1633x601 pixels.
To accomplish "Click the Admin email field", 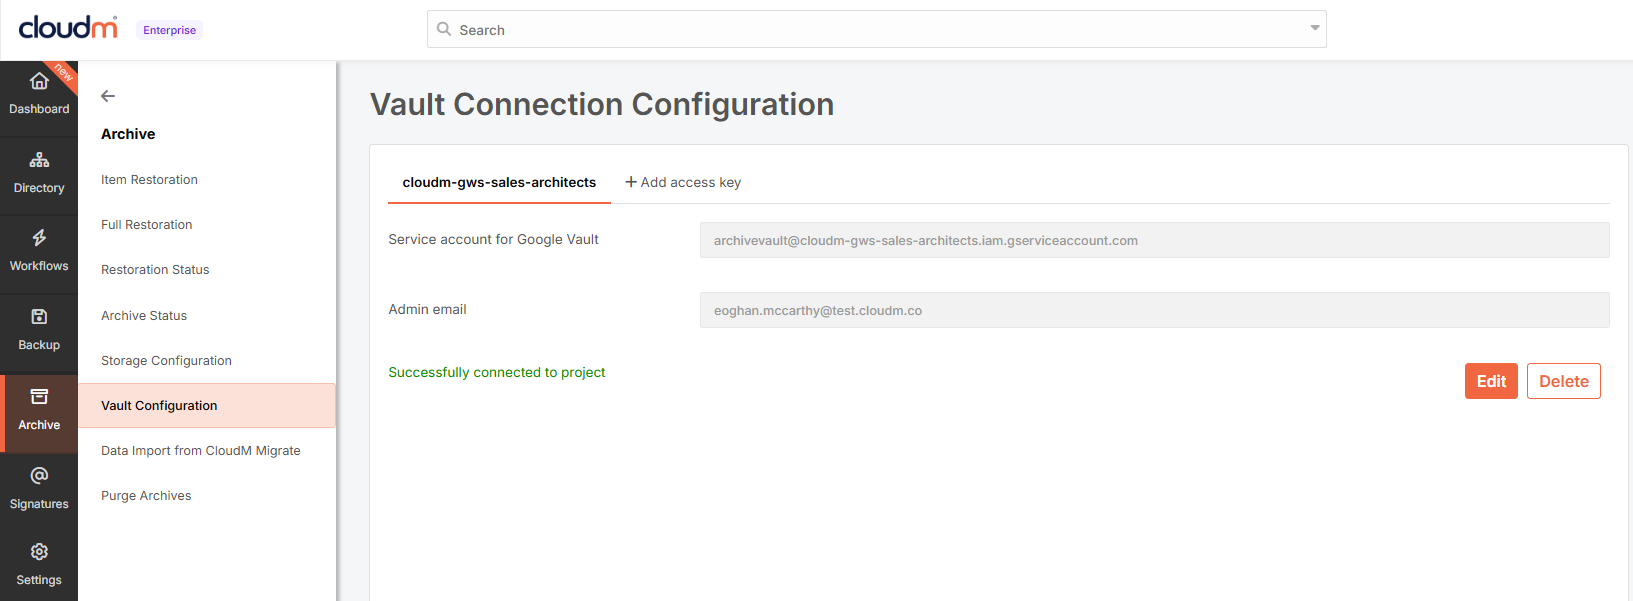I will point(1155,310).
